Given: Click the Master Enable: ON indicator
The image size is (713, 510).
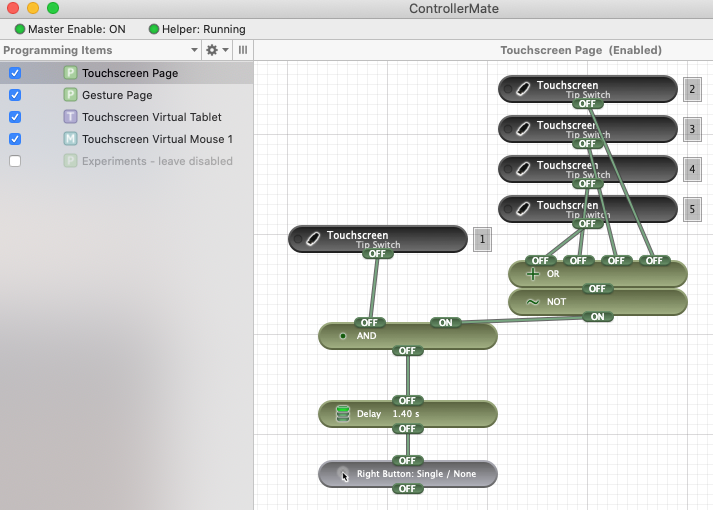Looking at the screenshot, I should (70, 29).
